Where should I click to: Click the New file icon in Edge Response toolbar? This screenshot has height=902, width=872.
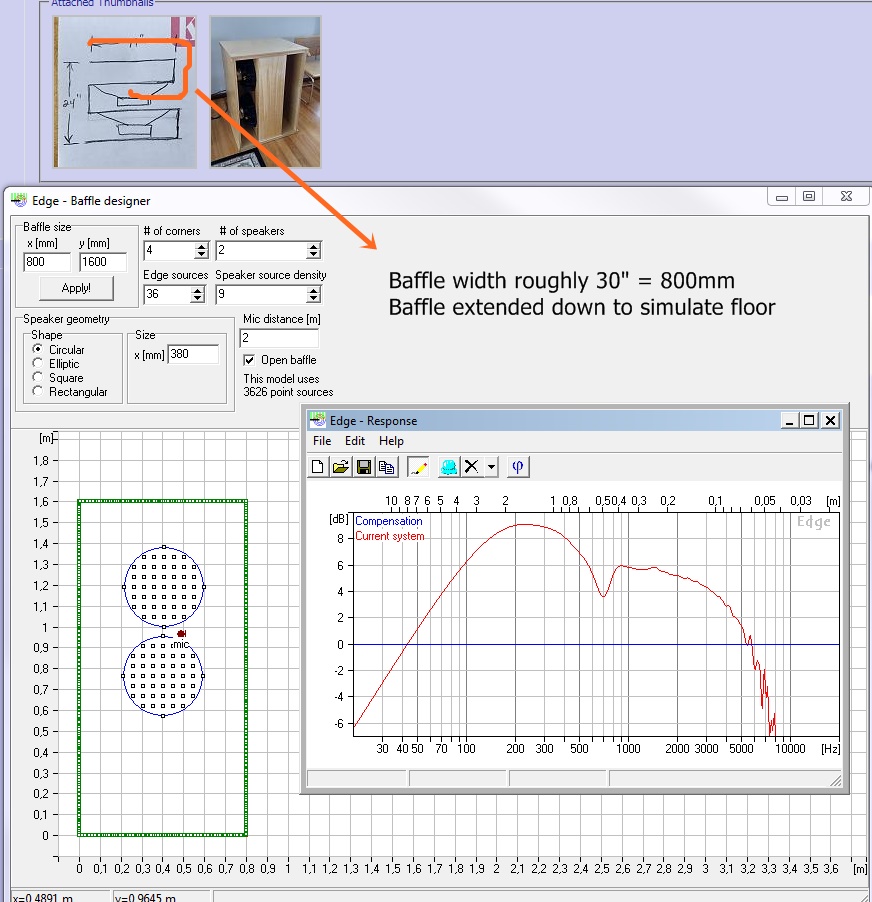(x=318, y=467)
